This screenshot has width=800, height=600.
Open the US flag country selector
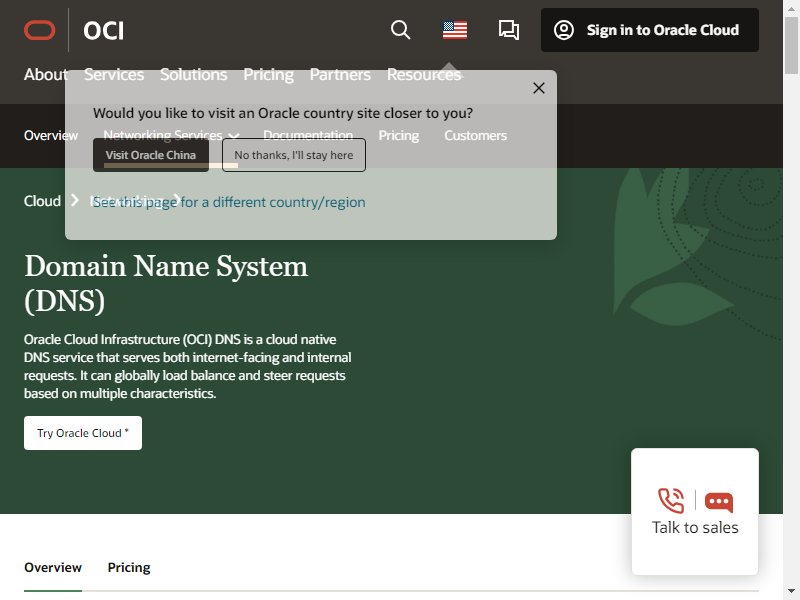tap(455, 30)
